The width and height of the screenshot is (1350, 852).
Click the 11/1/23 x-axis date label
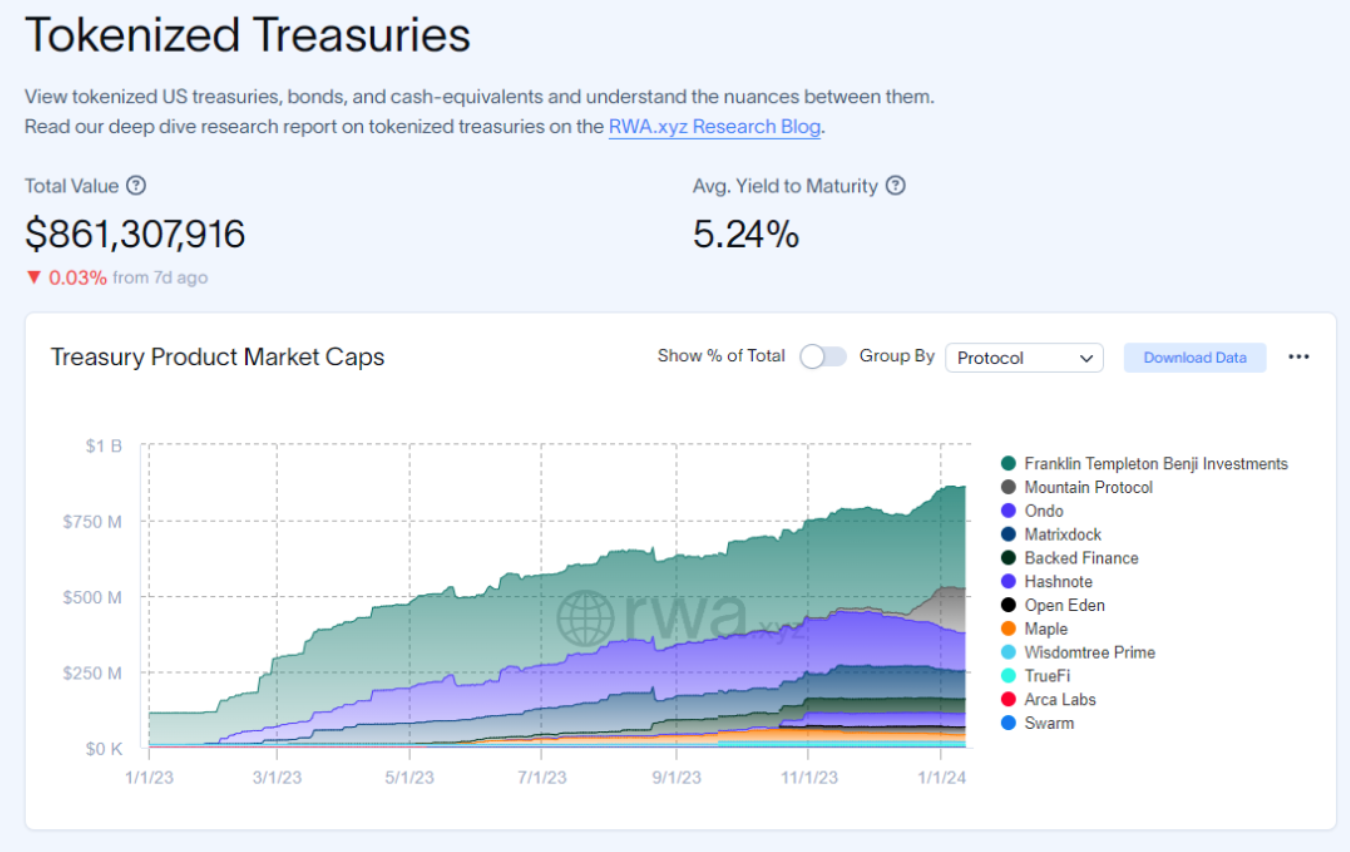pyautogui.click(x=808, y=777)
